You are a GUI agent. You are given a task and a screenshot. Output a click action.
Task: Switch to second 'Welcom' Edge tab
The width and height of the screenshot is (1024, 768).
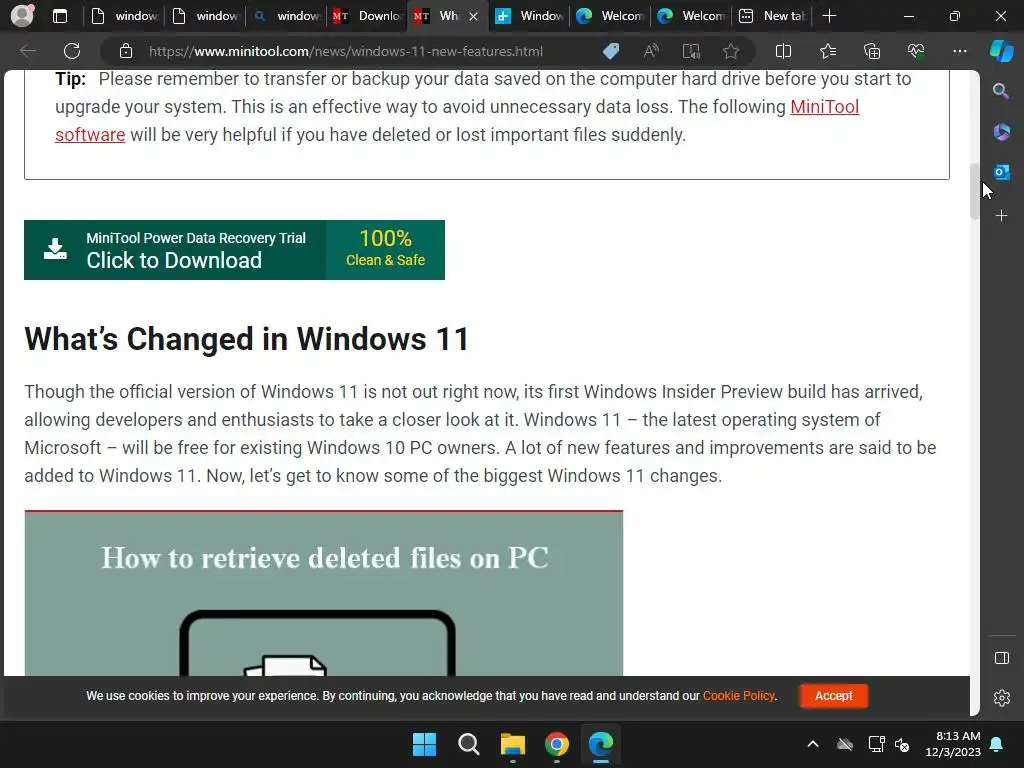[x=691, y=16]
